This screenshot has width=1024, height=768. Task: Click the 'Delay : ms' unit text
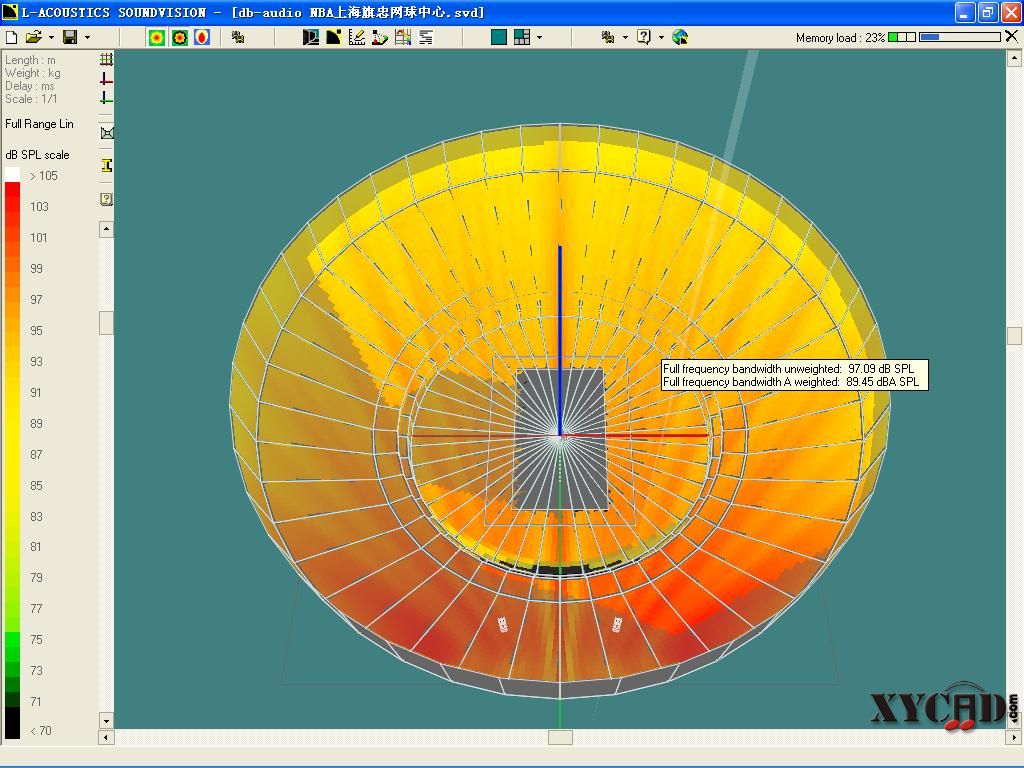30,86
